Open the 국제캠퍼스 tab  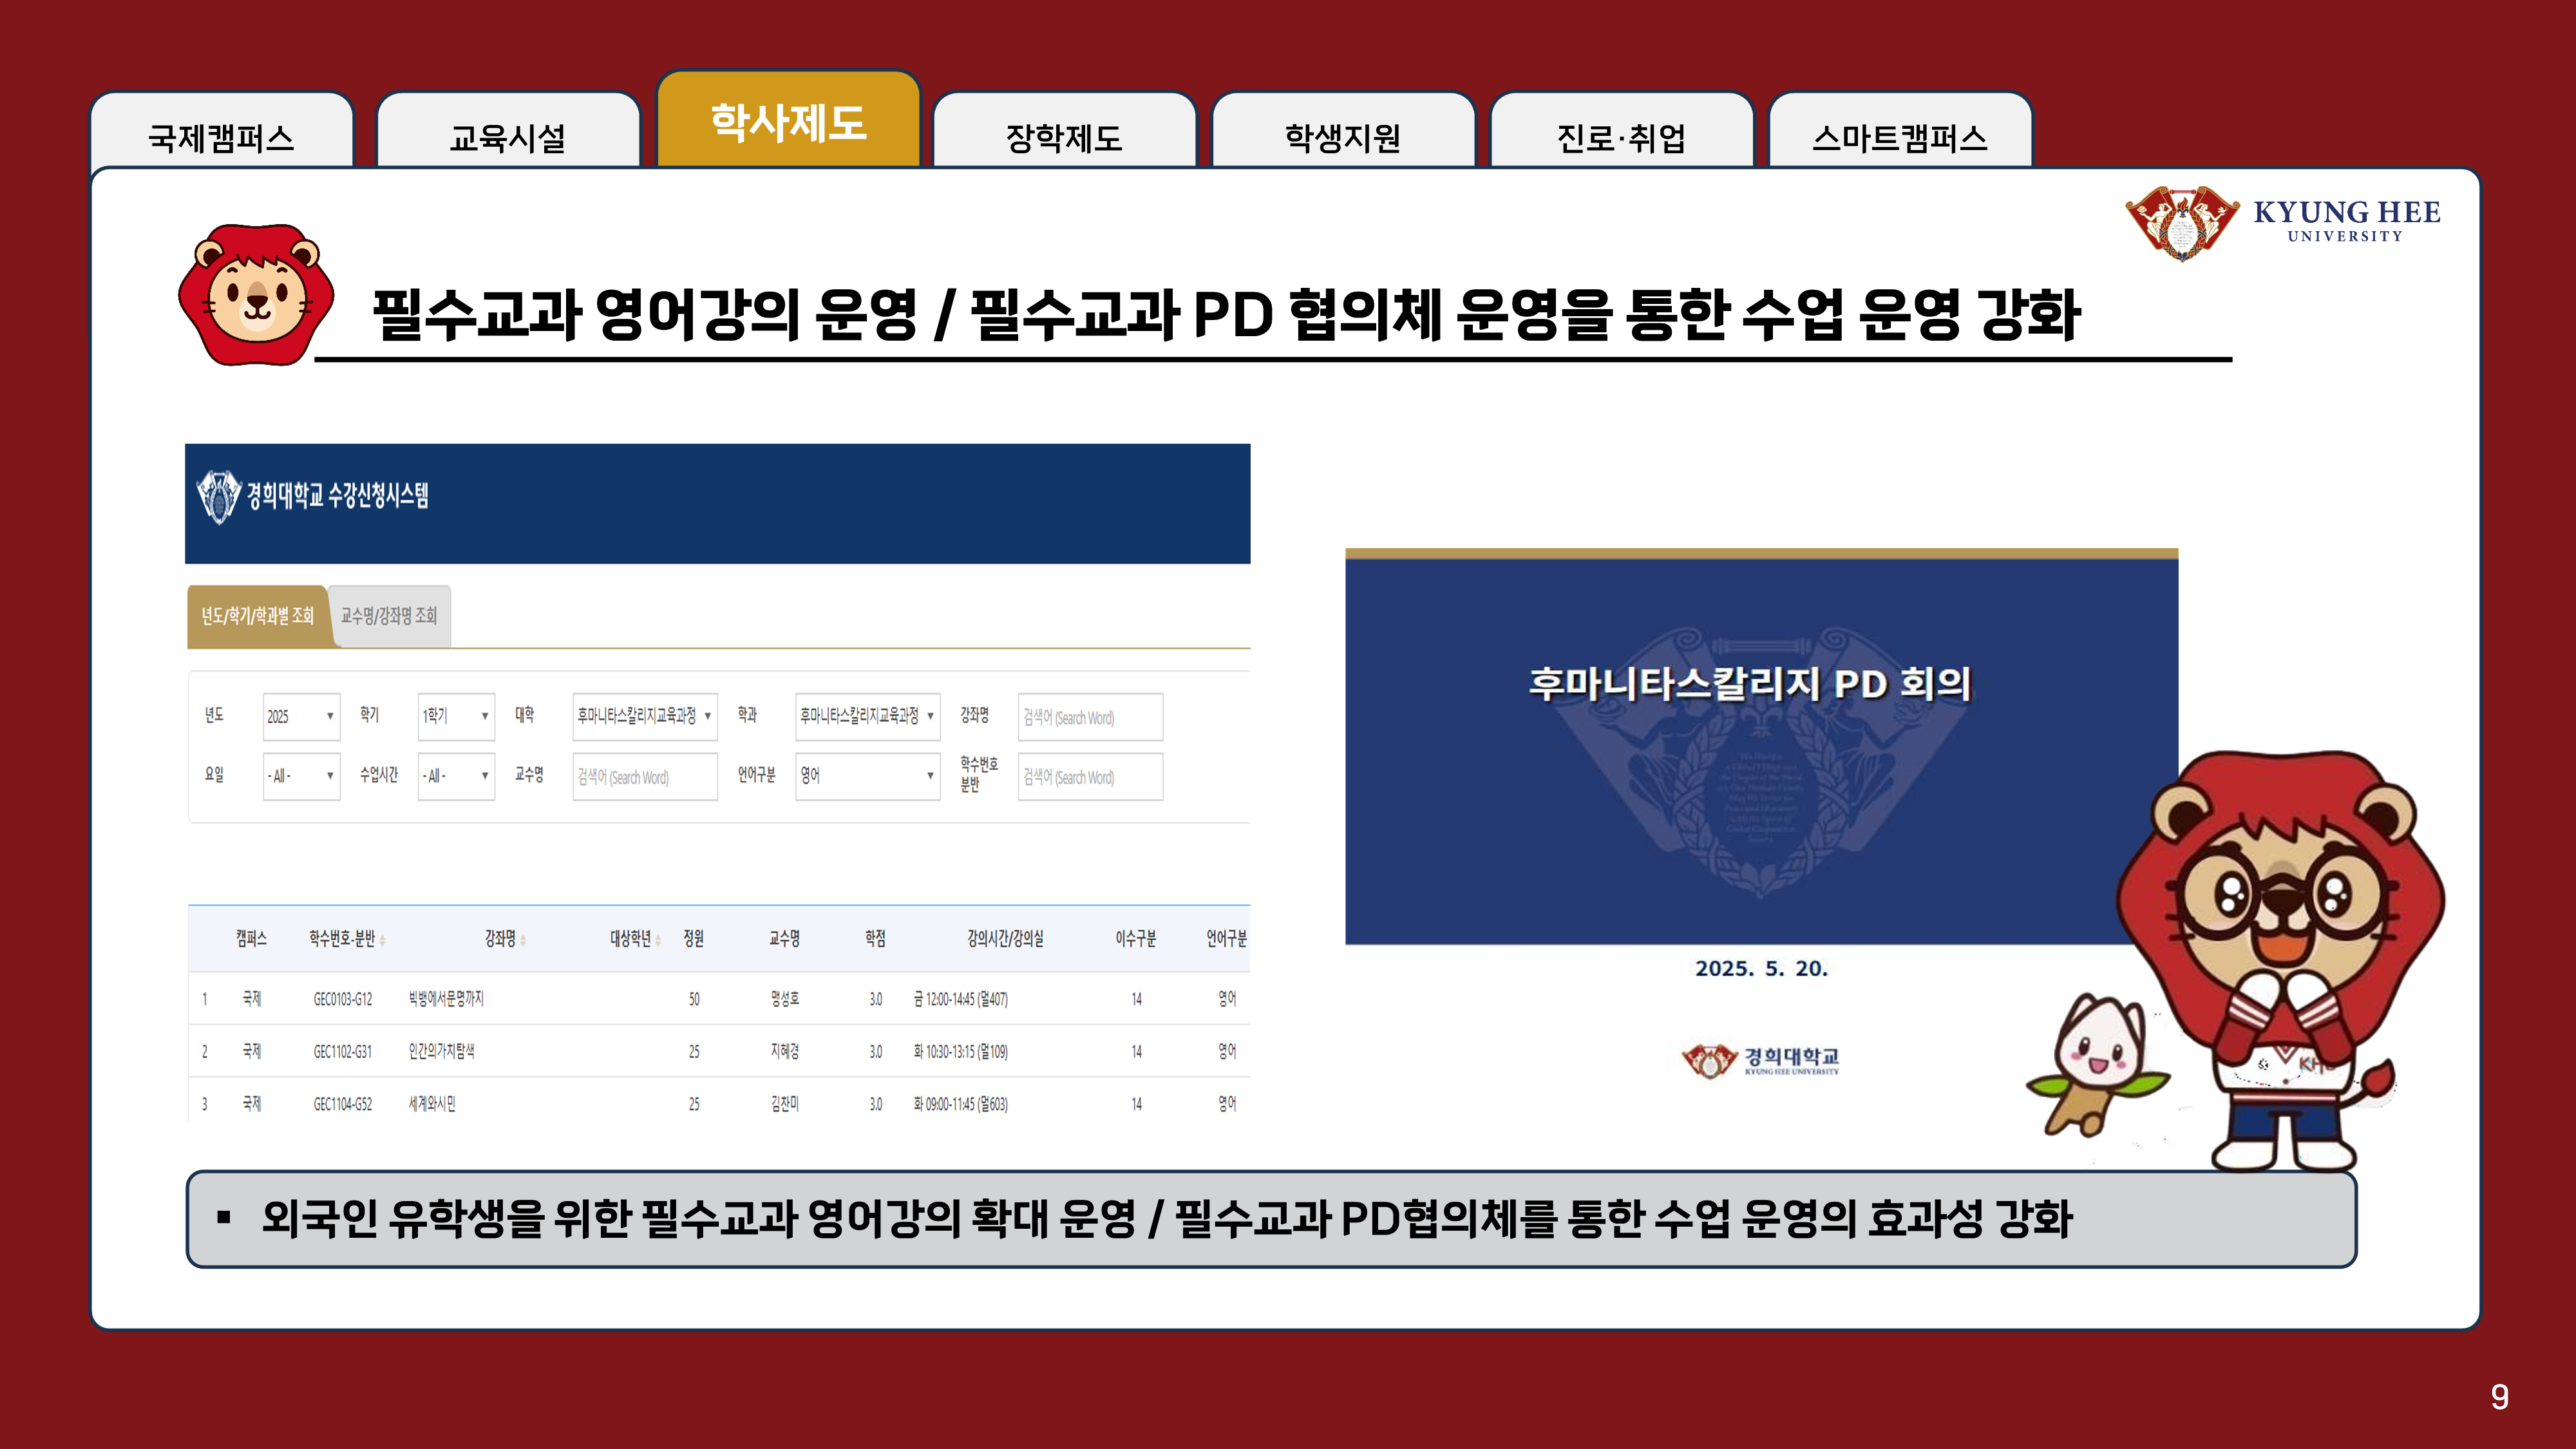(x=221, y=130)
